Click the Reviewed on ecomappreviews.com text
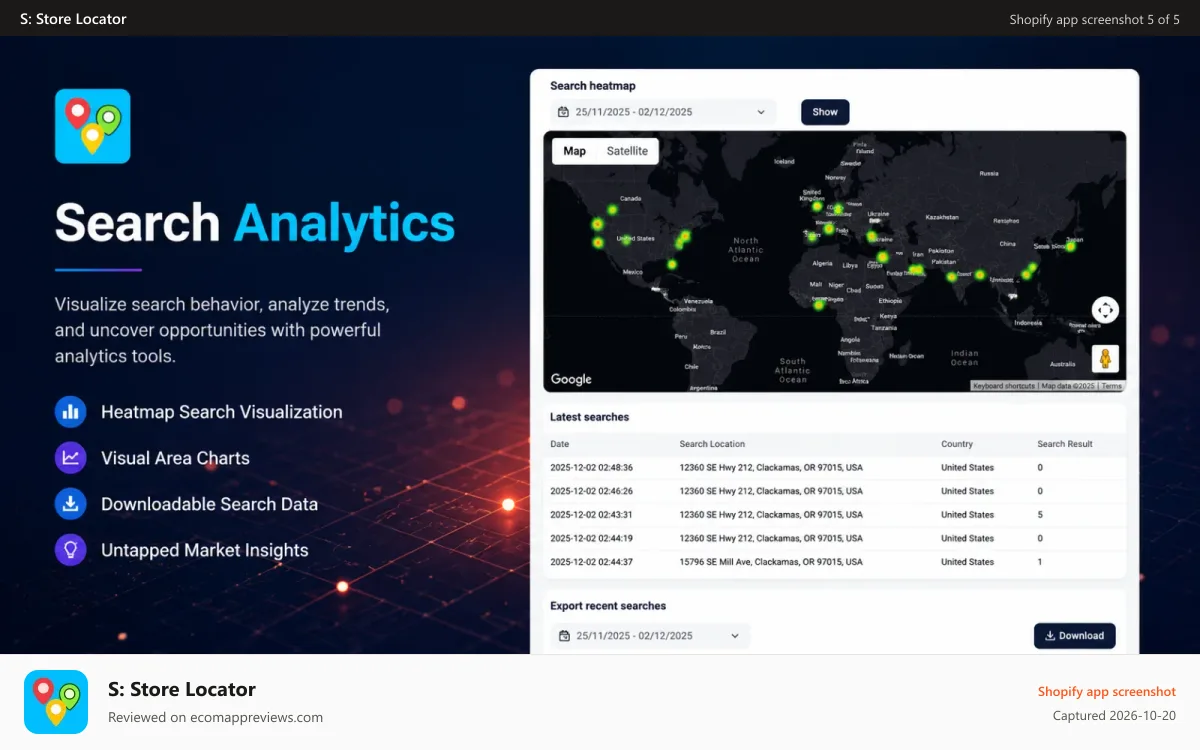1200x750 pixels. 216,717
